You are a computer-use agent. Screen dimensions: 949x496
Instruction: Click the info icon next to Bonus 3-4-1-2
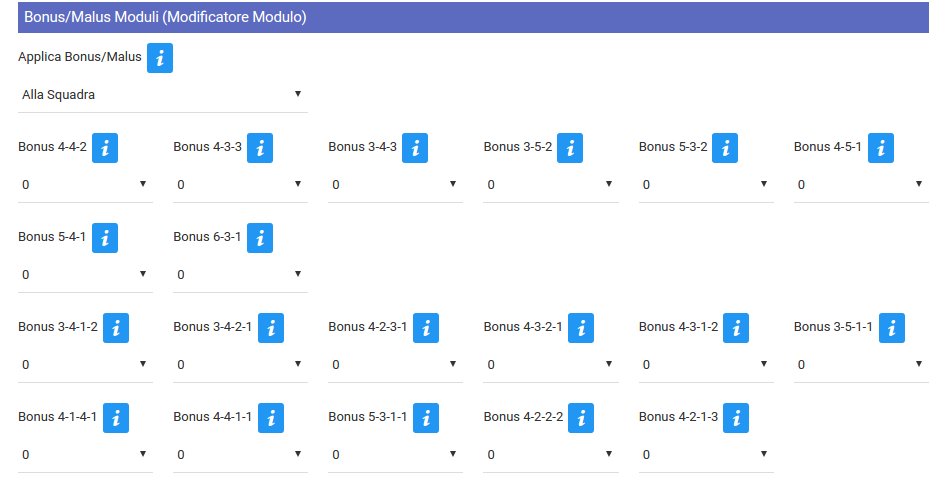[x=116, y=328]
